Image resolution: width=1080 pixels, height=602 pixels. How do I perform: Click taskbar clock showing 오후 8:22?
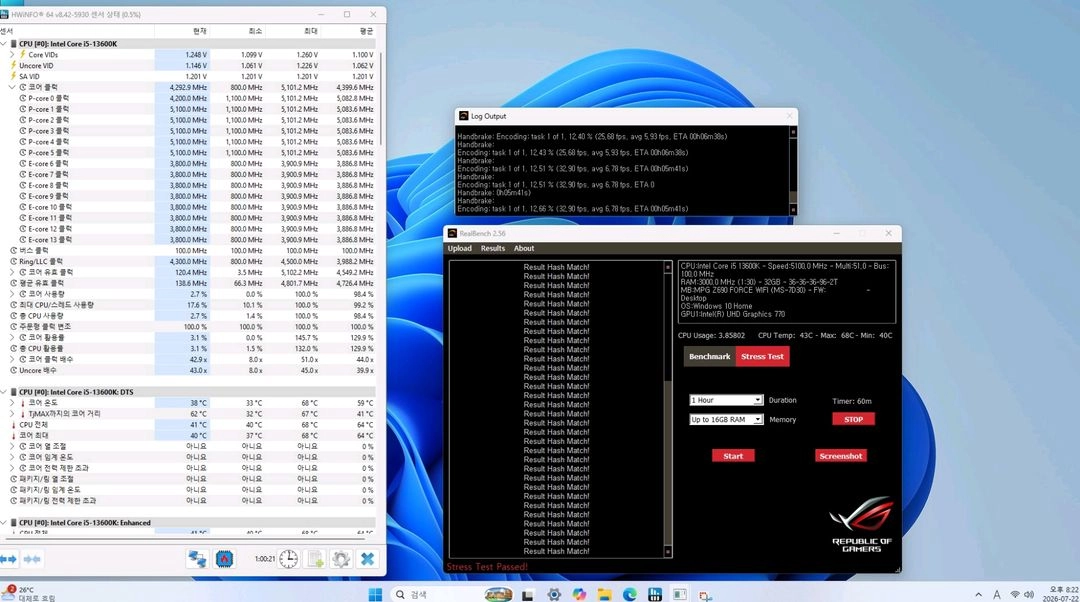[1061, 594]
